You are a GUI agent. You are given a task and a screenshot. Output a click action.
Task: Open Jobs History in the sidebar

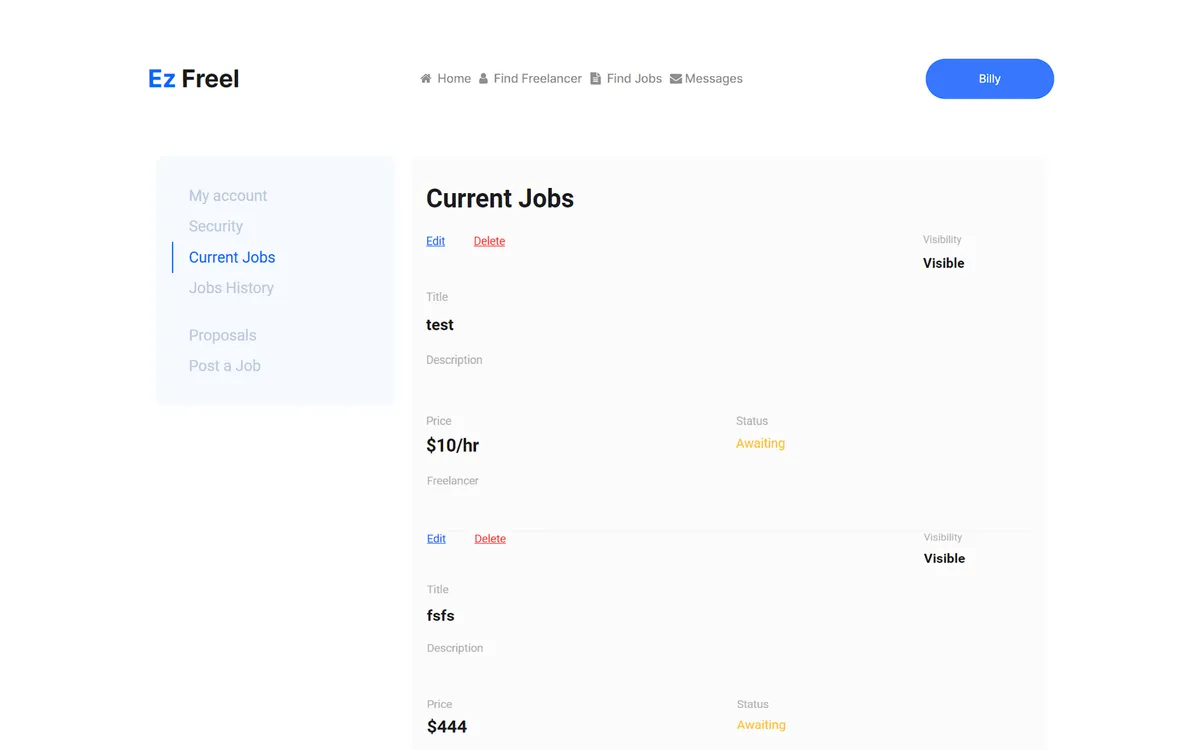tap(231, 288)
